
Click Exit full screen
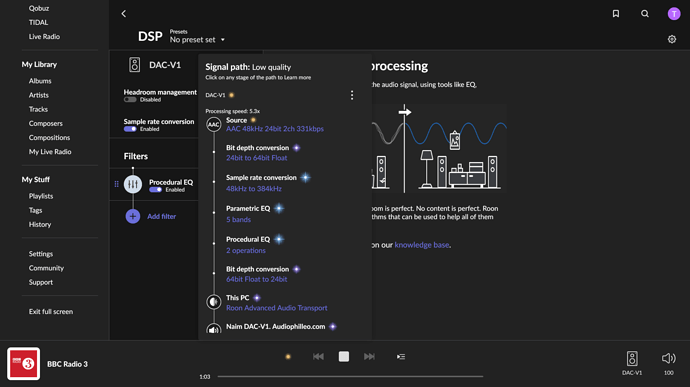[51, 311]
